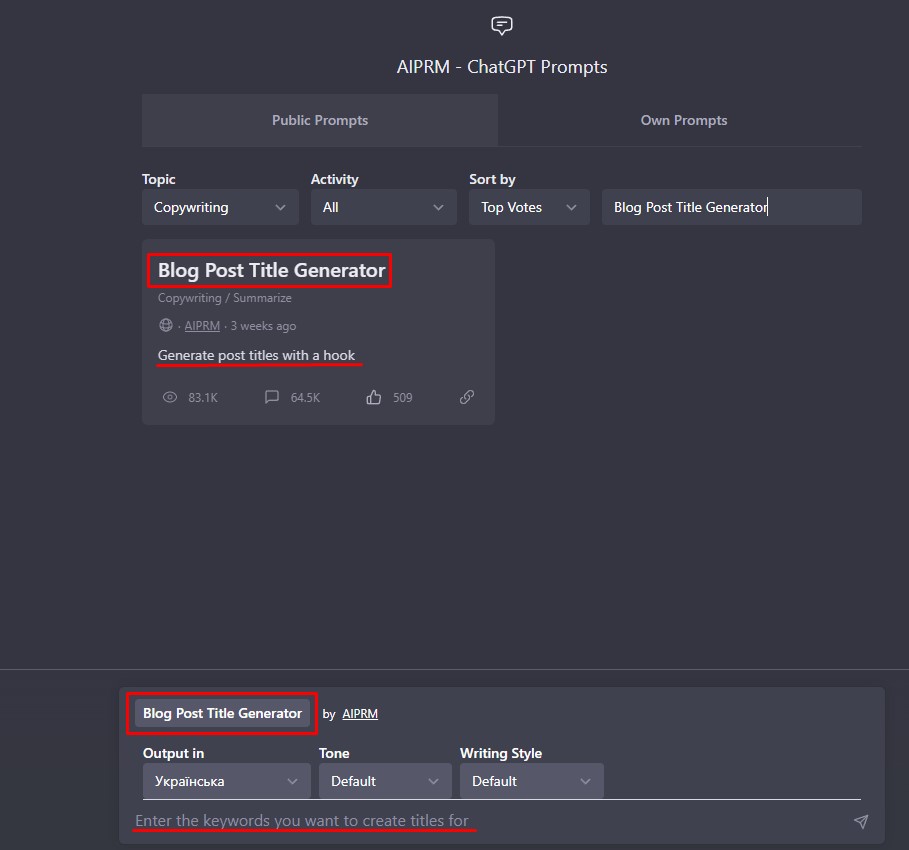909x850 pixels.
Task: Click the globe public icon beside AIPRM
Action: tap(166, 325)
